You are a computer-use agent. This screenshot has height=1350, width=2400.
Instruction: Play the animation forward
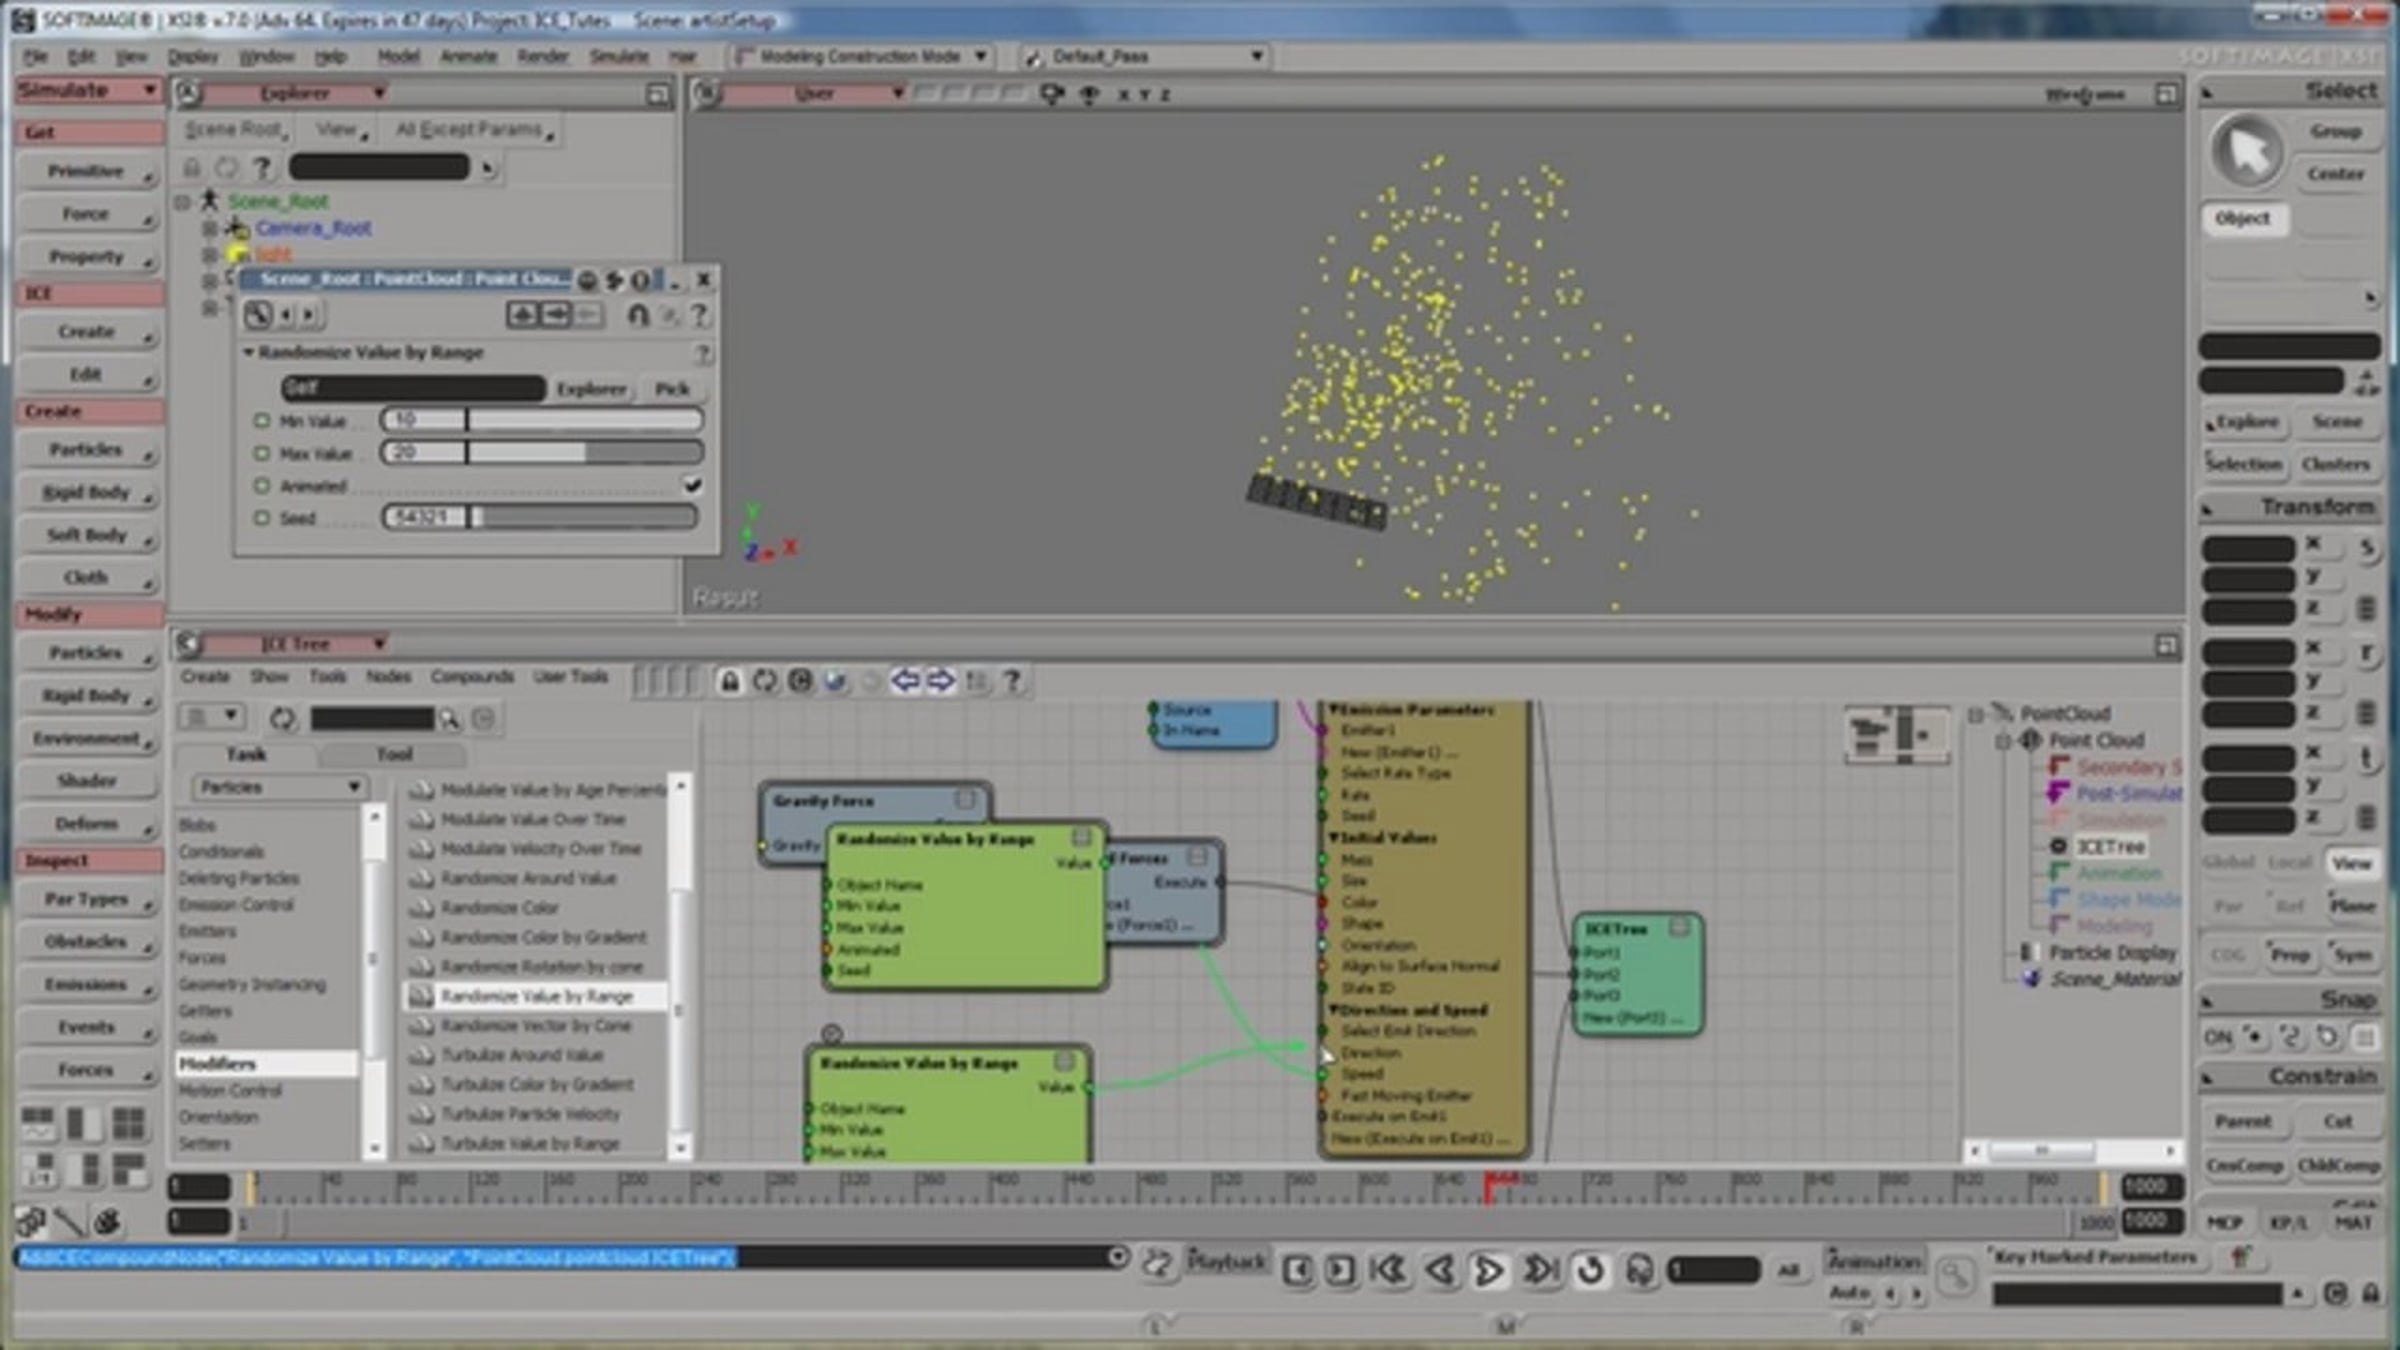click(x=1488, y=1270)
